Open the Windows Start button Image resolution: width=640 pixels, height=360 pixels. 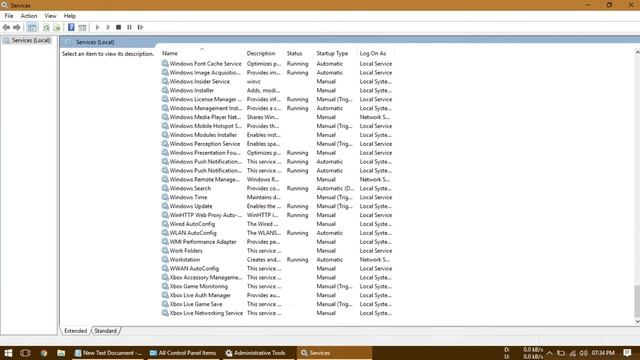click(x=8, y=353)
